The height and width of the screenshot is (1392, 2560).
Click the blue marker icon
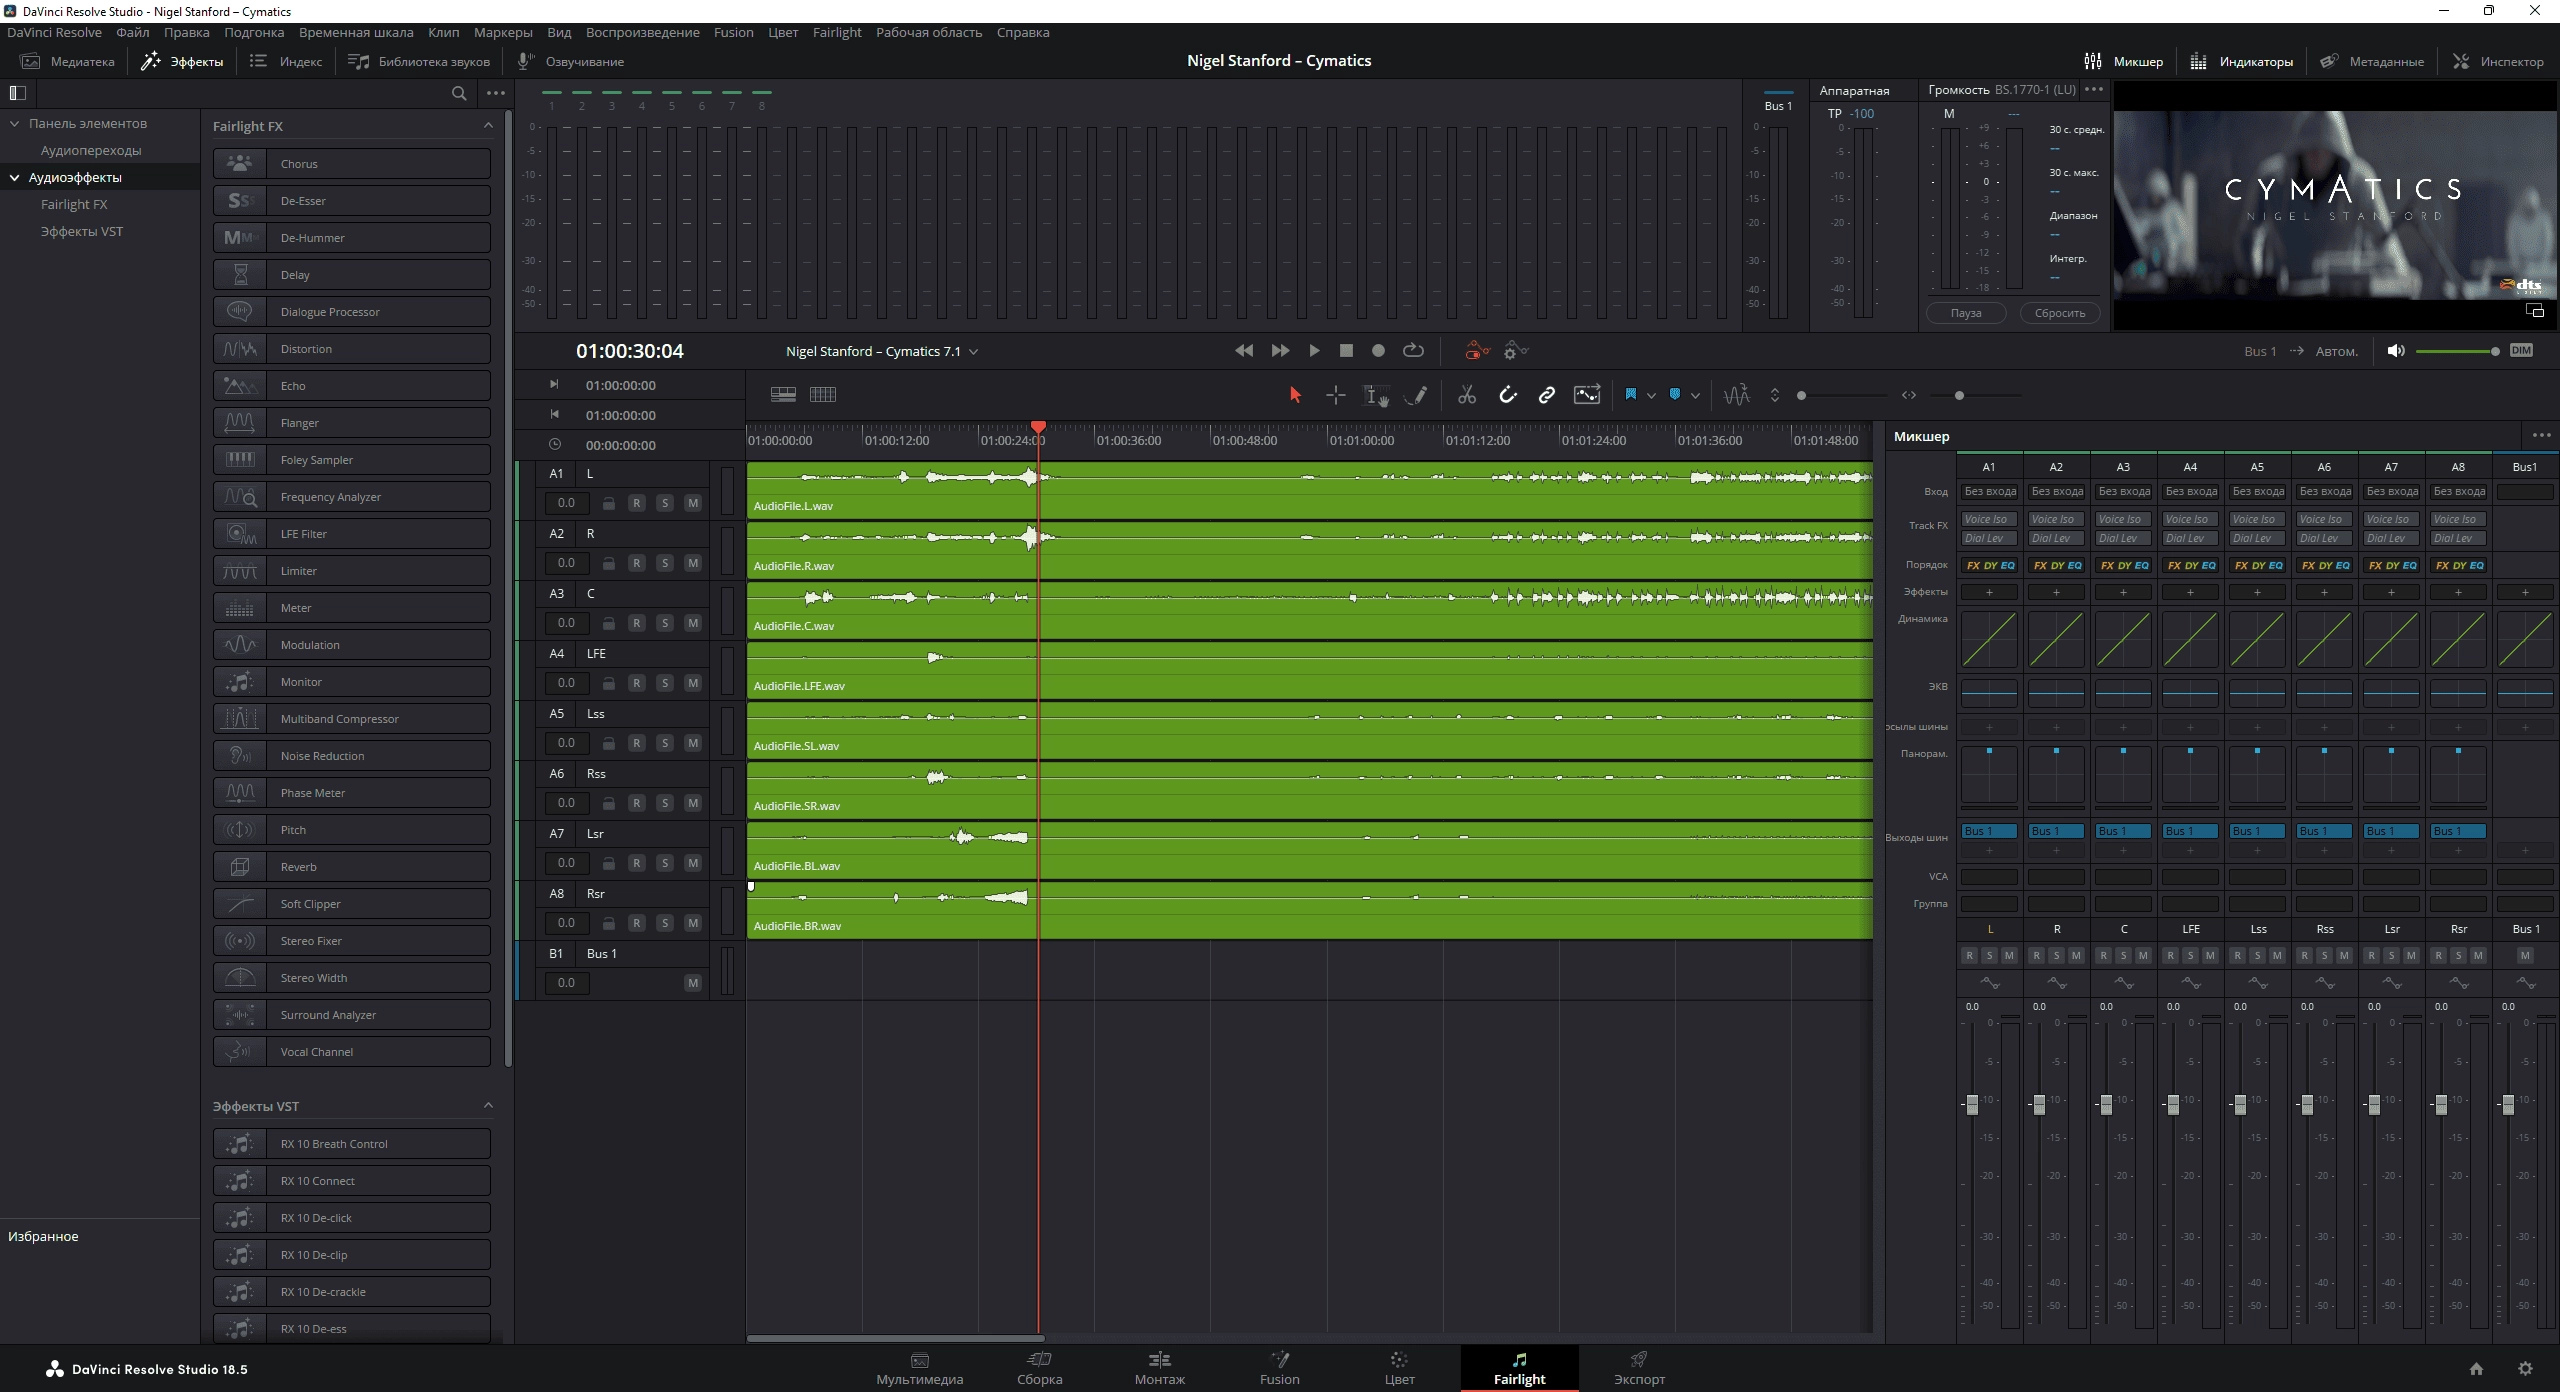pos(1675,394)
